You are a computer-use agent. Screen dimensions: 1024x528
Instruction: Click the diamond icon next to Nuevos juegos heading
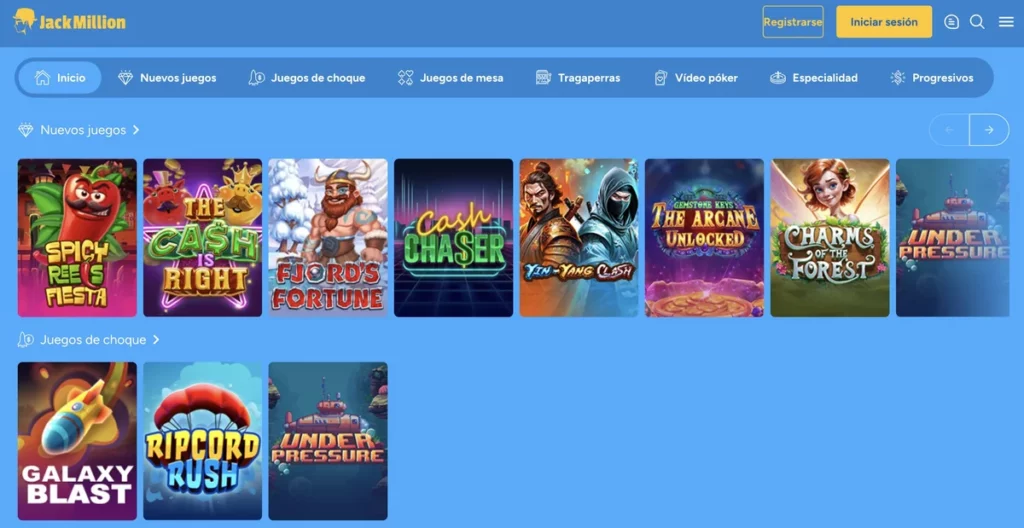[25, 130]
